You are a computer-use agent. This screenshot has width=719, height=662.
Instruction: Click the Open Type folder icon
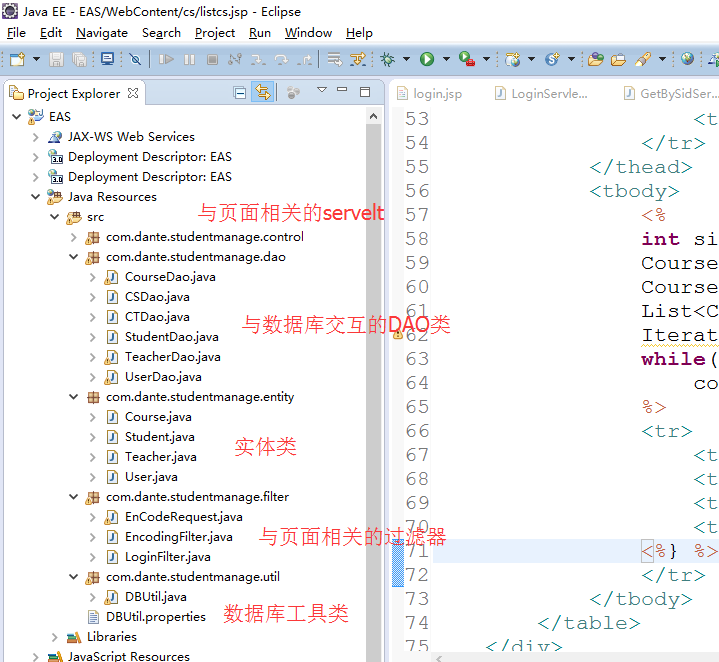pyautogui.click(x=596, y=59)
